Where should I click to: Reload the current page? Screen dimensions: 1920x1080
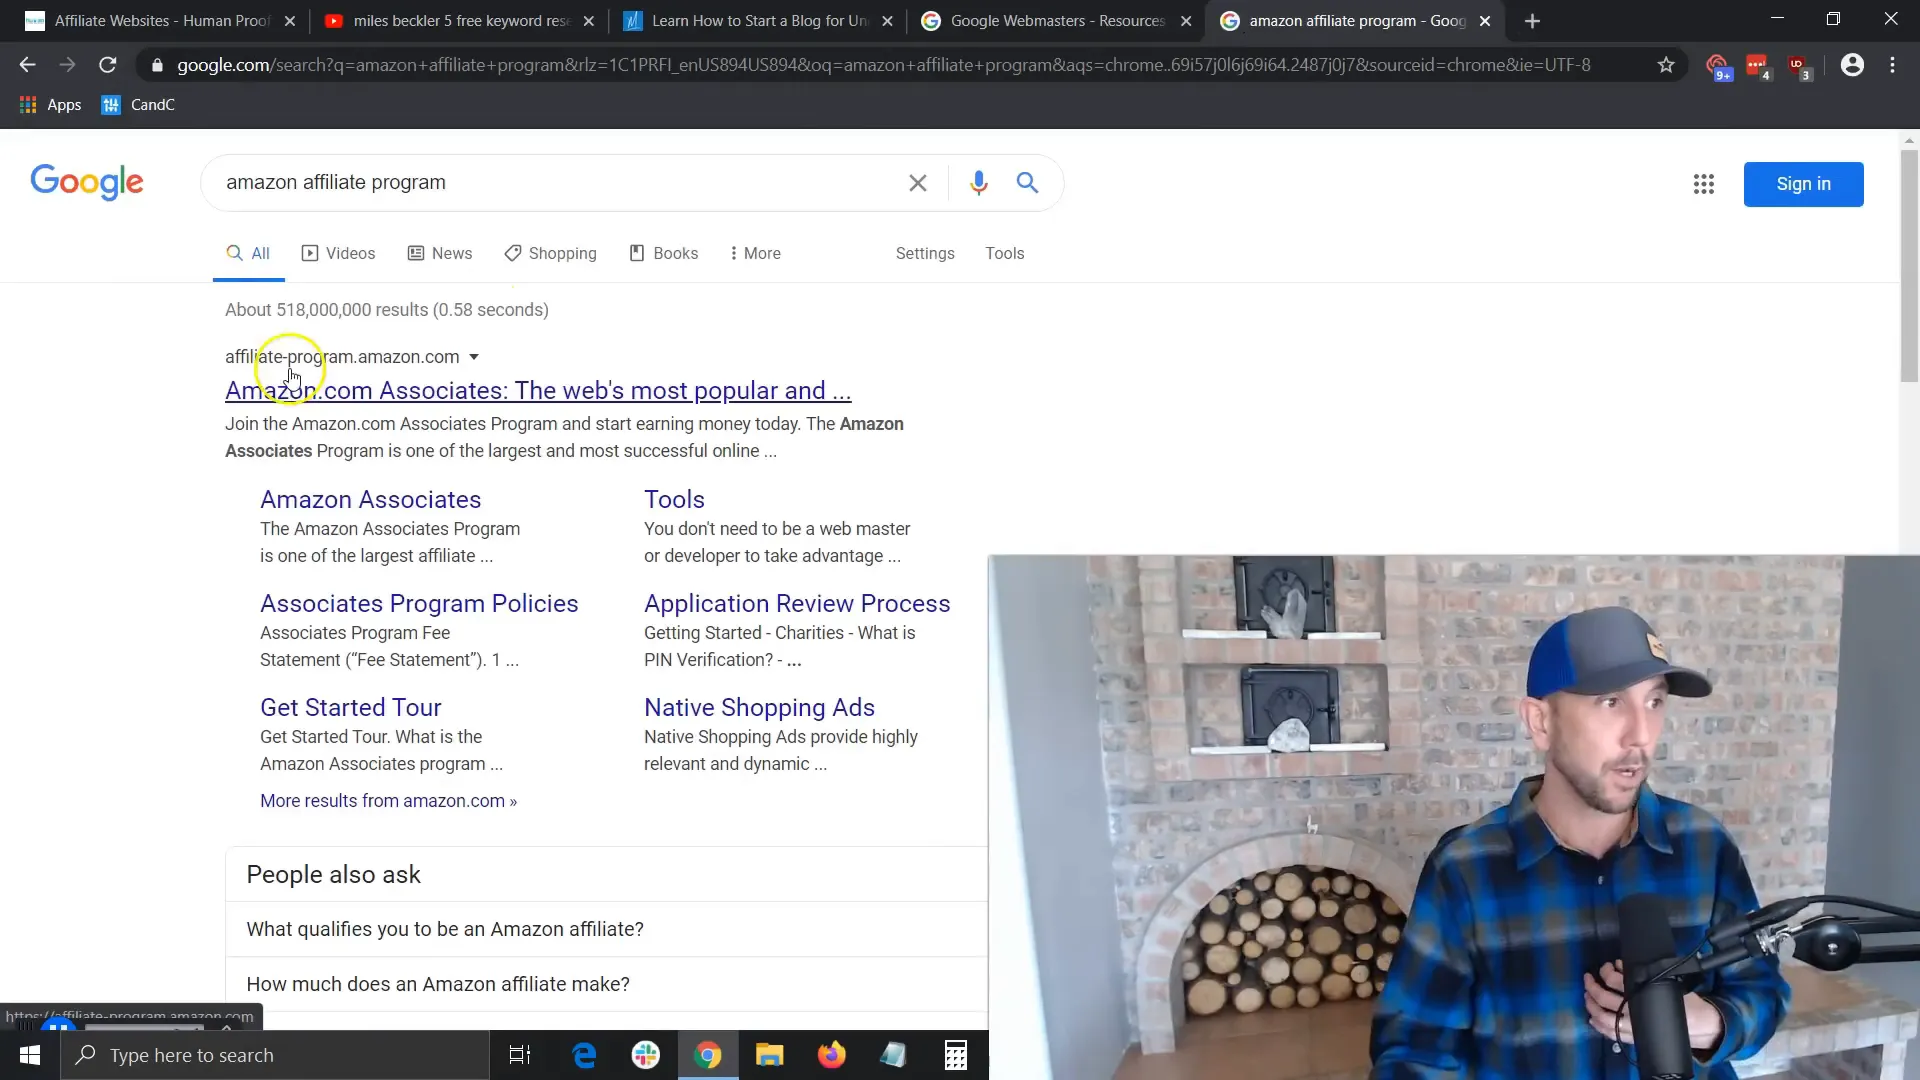[x=108, y=65]
